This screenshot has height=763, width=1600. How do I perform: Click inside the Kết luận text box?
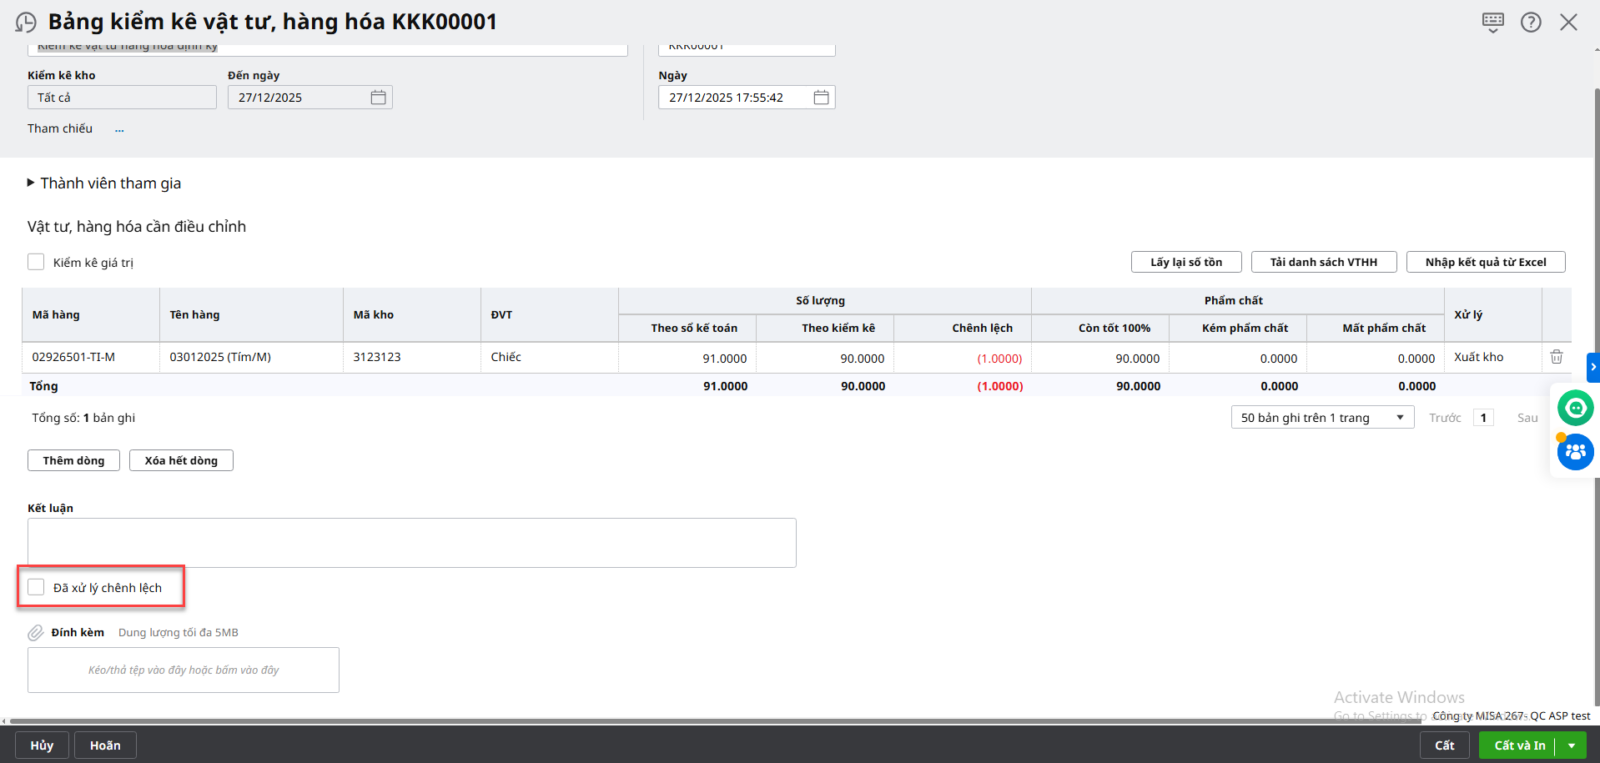(411, 543)
